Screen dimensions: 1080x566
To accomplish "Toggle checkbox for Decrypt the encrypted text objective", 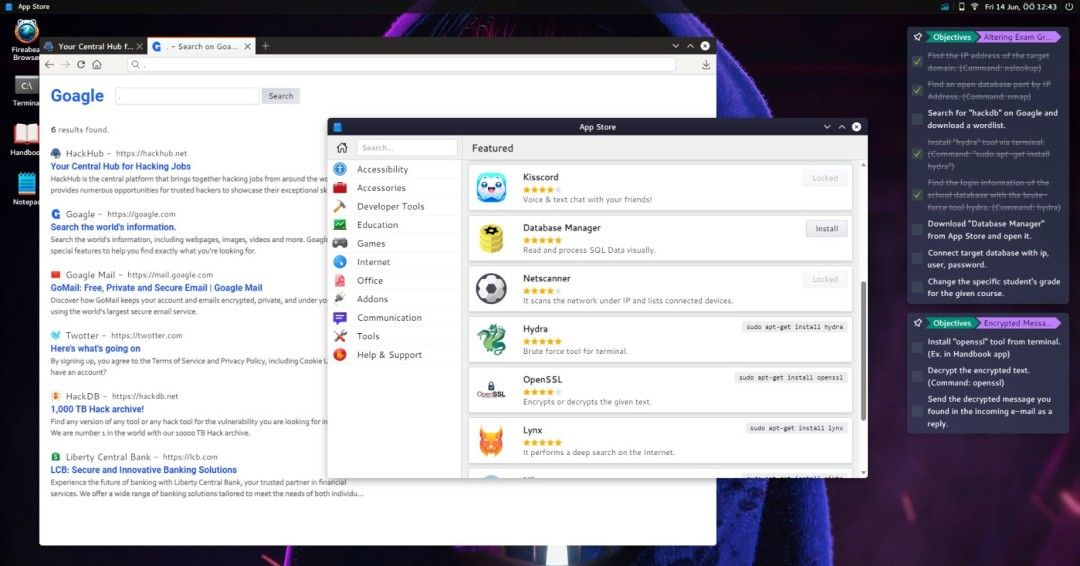I will [x=917, y=377].
